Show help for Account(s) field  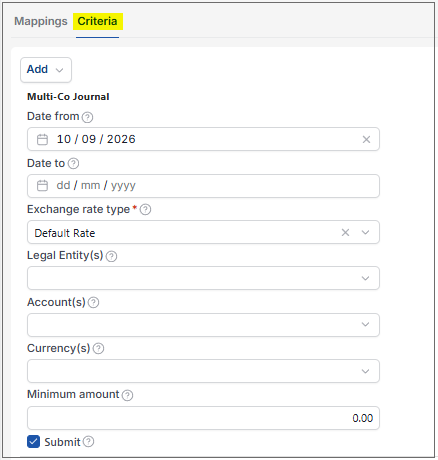click(93, 302)
